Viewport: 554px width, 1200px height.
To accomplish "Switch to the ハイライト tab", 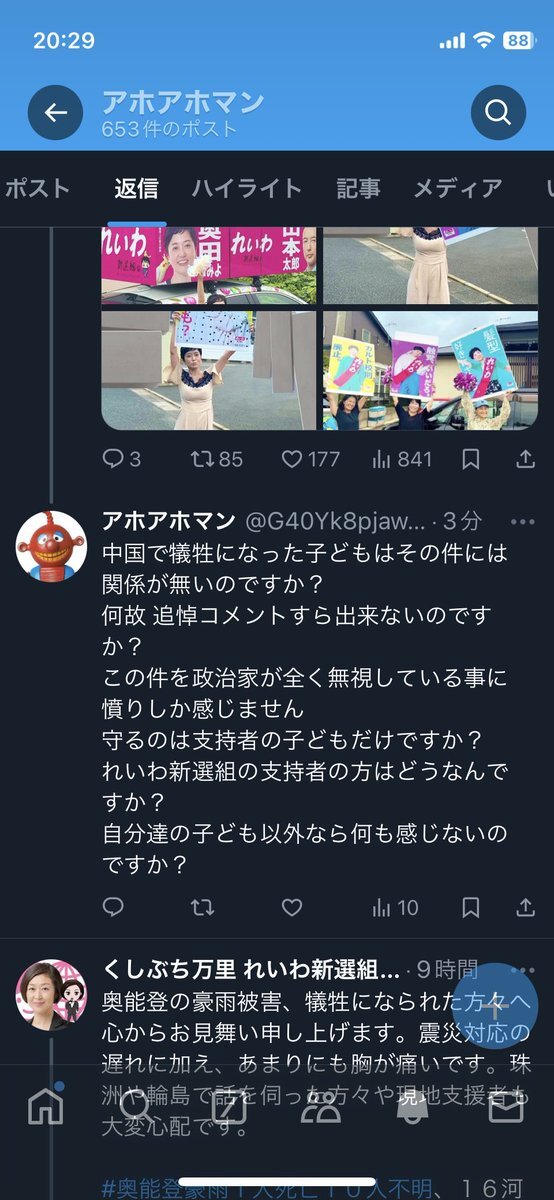I will [246, 188].
